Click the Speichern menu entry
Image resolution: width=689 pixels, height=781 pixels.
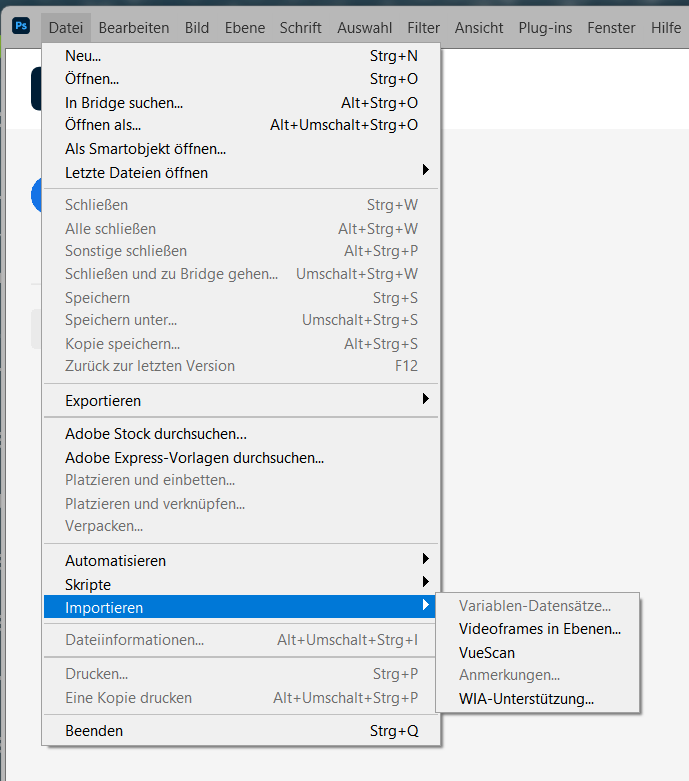click(241, 298)
